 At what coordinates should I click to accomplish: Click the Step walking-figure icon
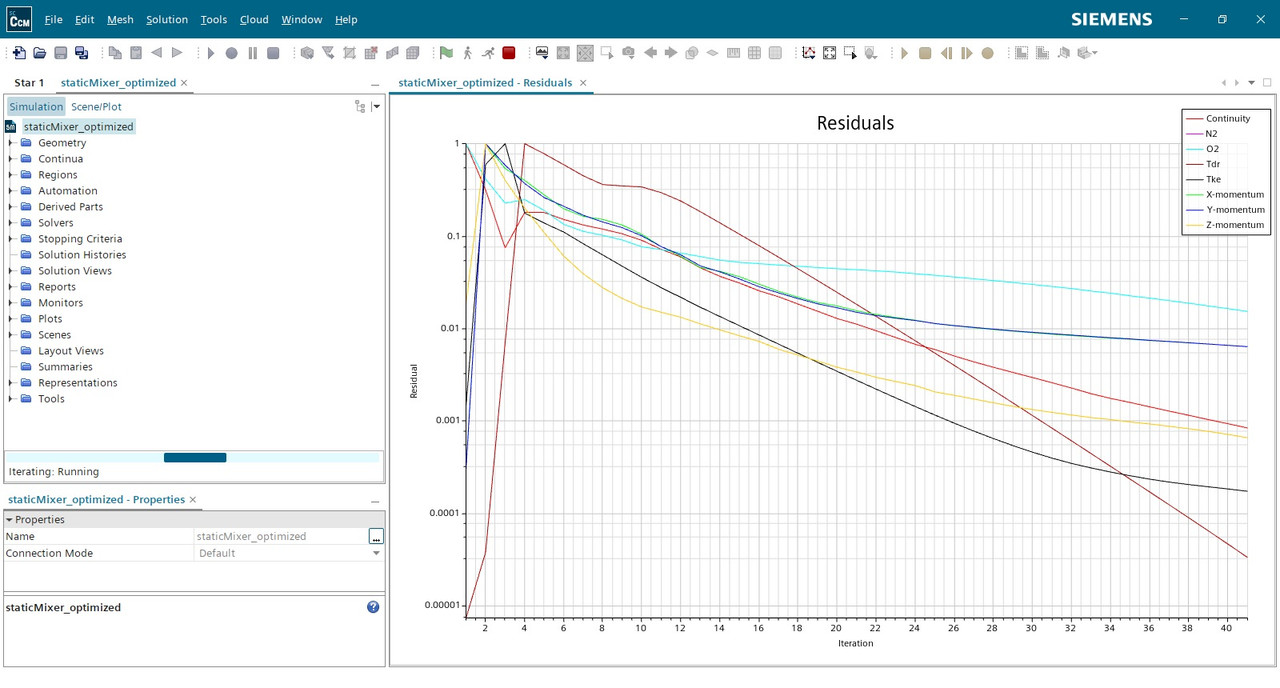pos(467,53)
